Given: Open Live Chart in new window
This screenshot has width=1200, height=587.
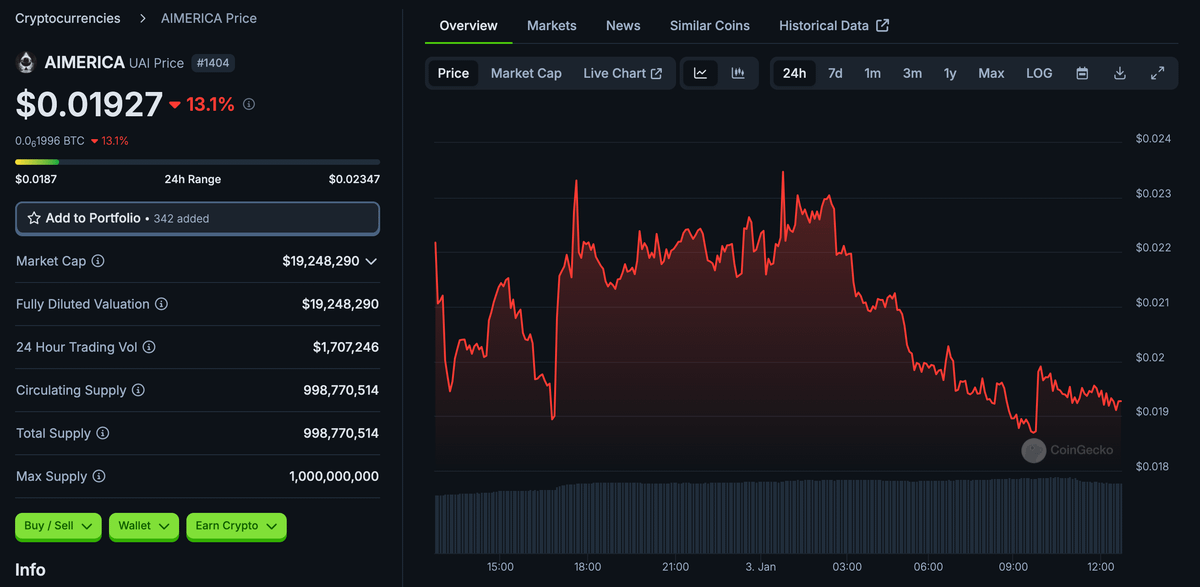Looking at the screenshot, I should (623, 73).
